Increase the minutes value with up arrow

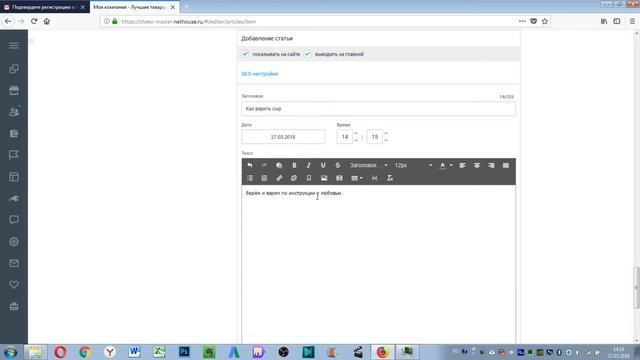pos(386,133)
